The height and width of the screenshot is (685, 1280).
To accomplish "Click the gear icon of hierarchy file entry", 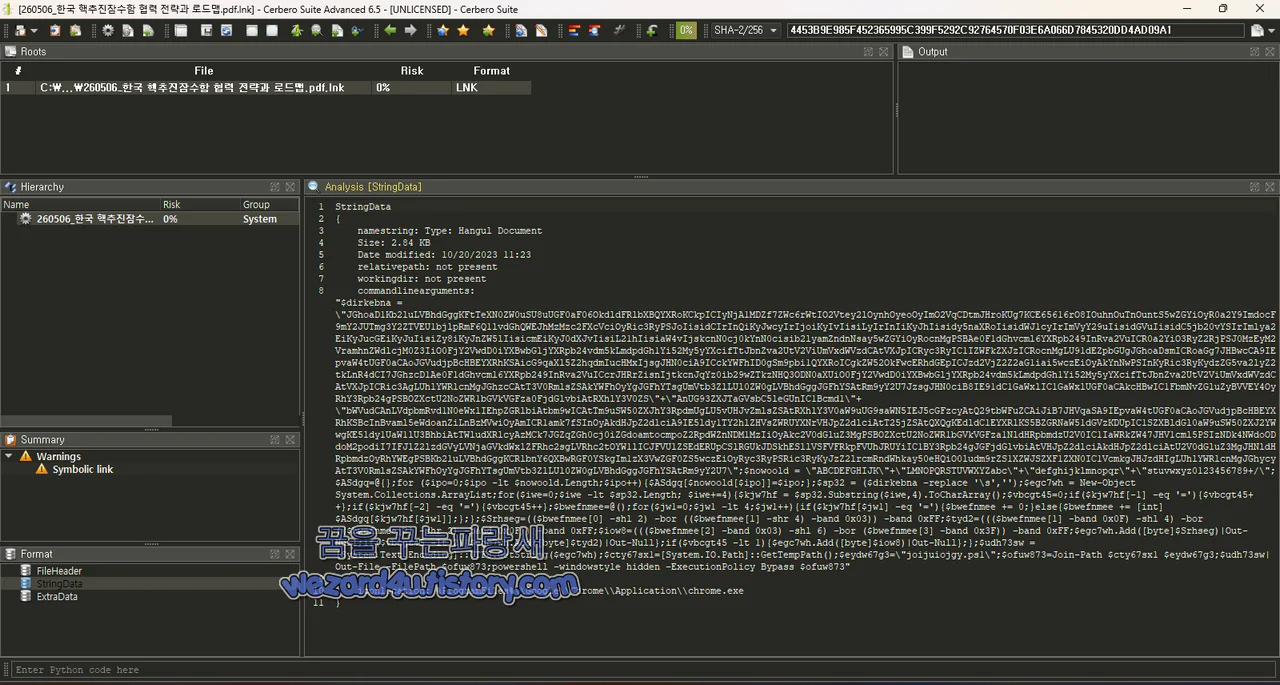I will pyautogui.click(x=26, y=219).
